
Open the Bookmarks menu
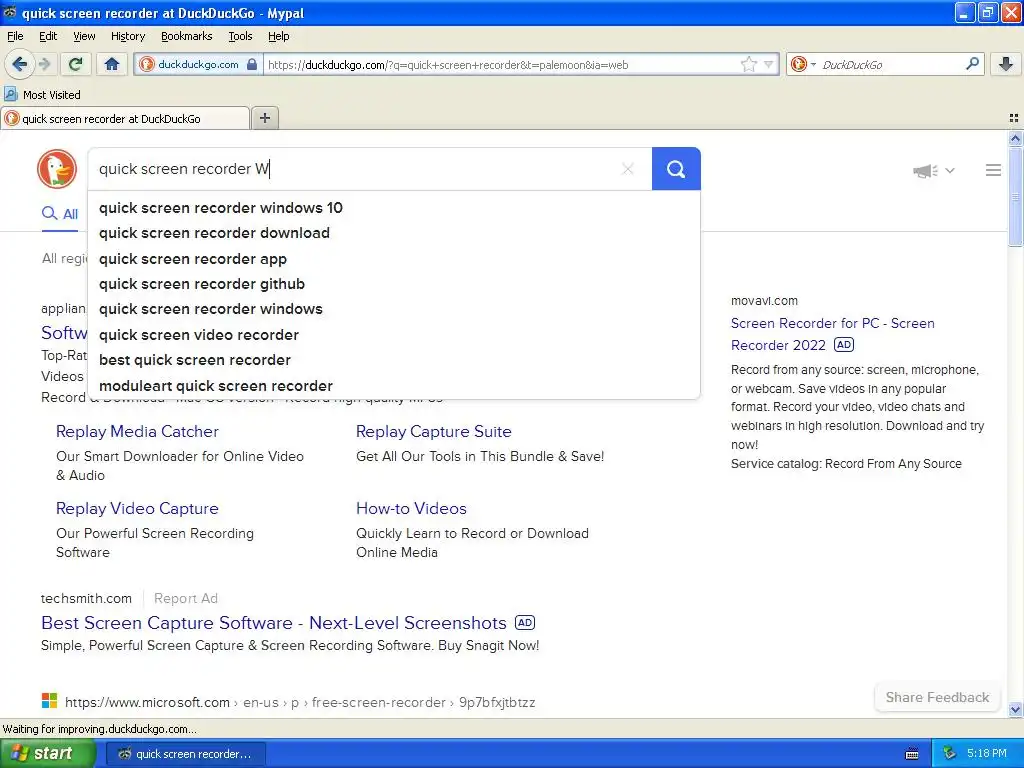pyautogui.click(x=187, y=36)
